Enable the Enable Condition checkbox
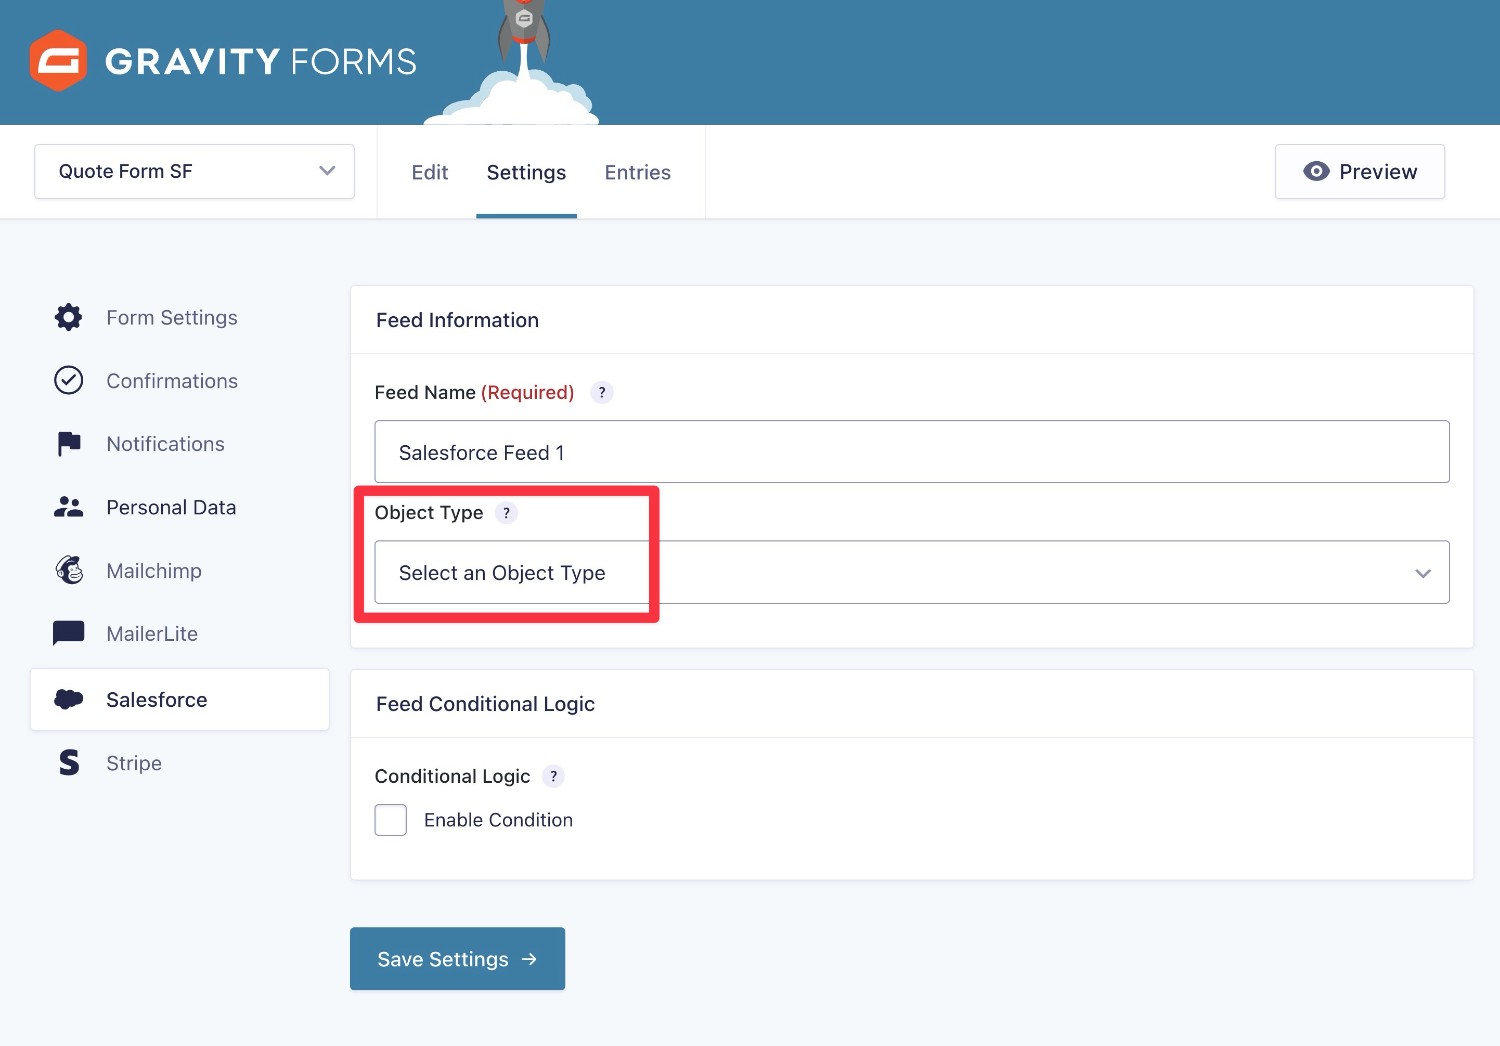Screen dimensions: 1500x1046 click(390, 820)
